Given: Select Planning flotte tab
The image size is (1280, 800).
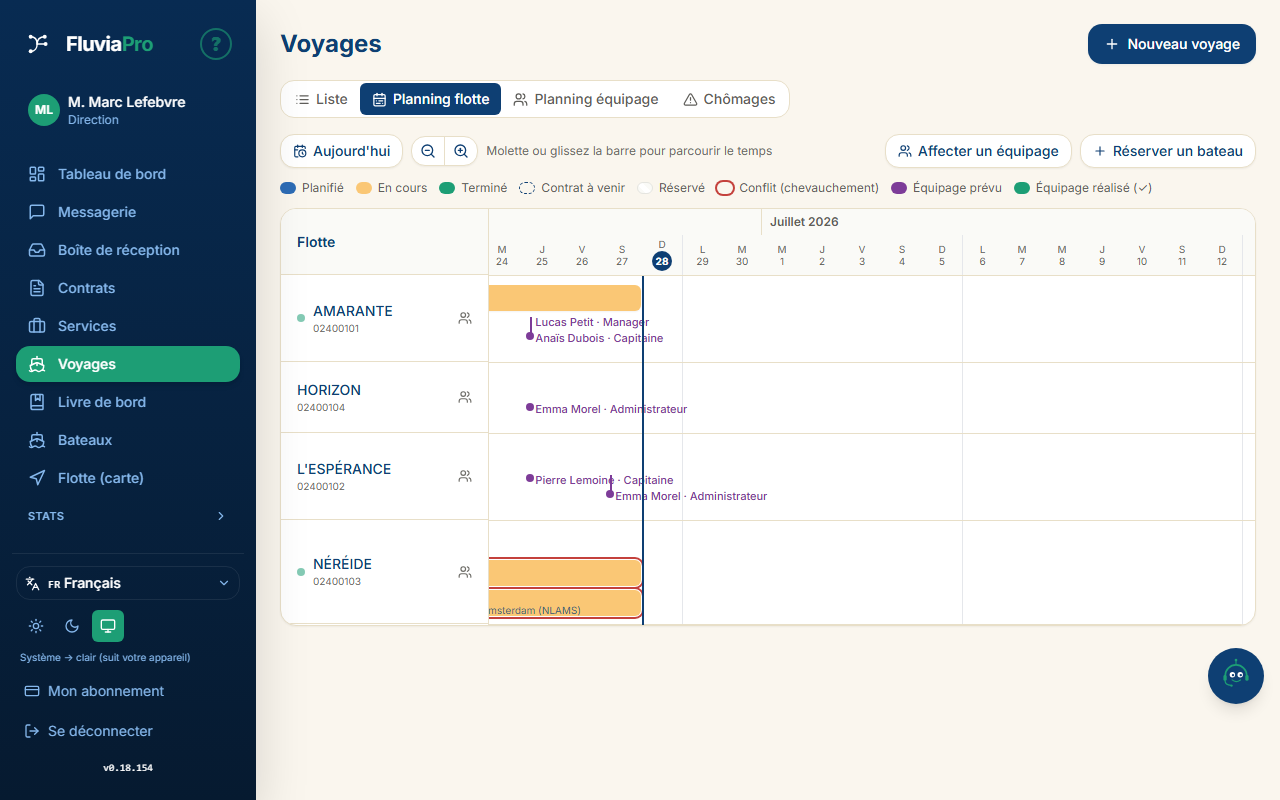Looking at the screenshot, I should pyautogui.click(x=430, y=99).
